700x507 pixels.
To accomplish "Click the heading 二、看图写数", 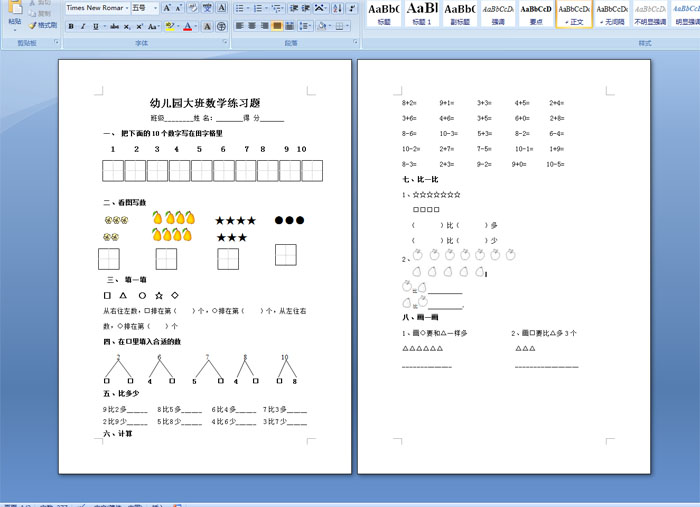I will [125, 203].
